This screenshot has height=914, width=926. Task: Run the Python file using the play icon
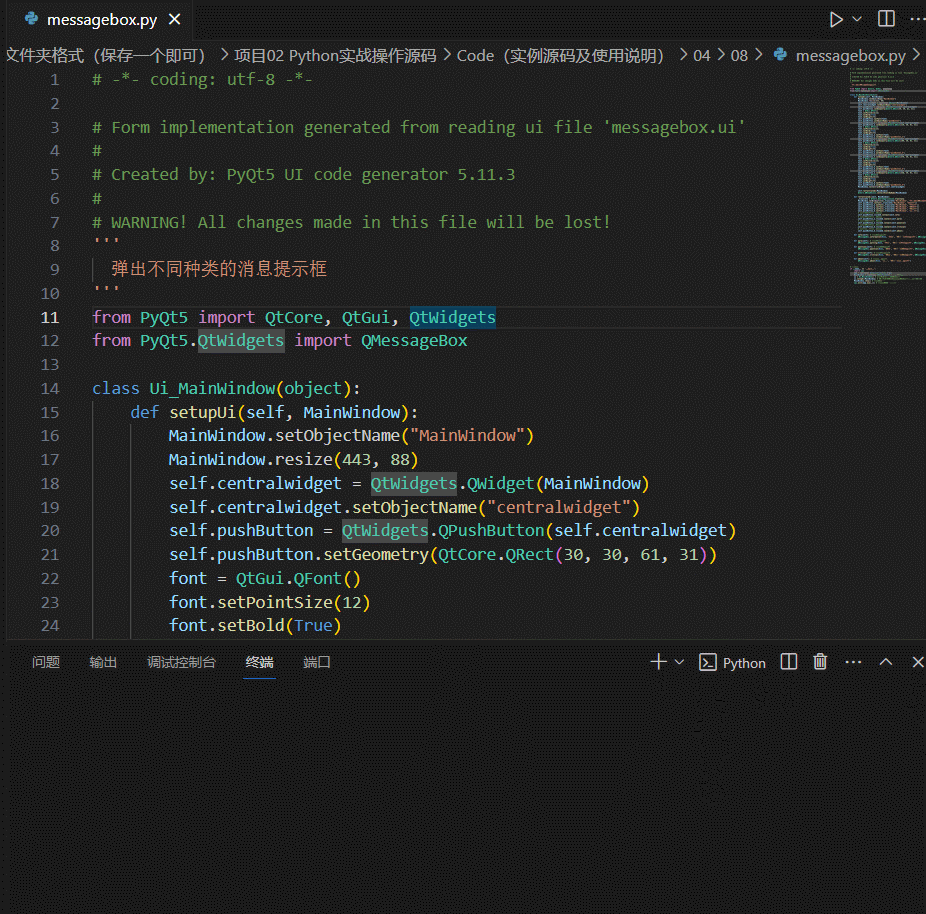pos(838,18)
